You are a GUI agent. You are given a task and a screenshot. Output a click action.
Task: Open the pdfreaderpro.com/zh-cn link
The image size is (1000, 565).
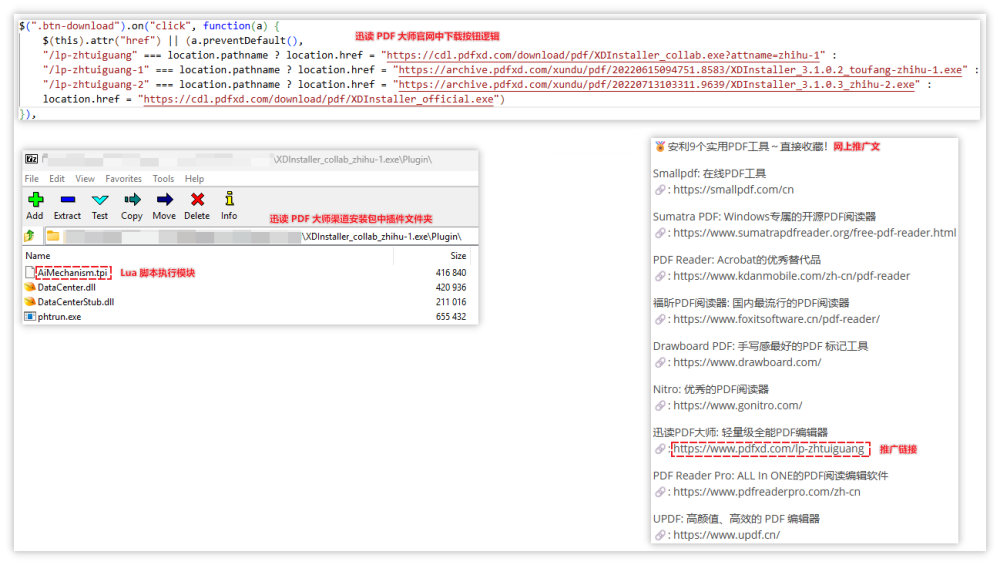coord(767,492)
